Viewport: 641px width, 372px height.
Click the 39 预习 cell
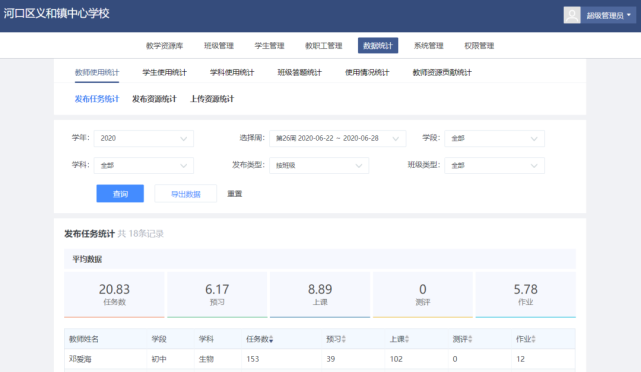coord(331,359)
